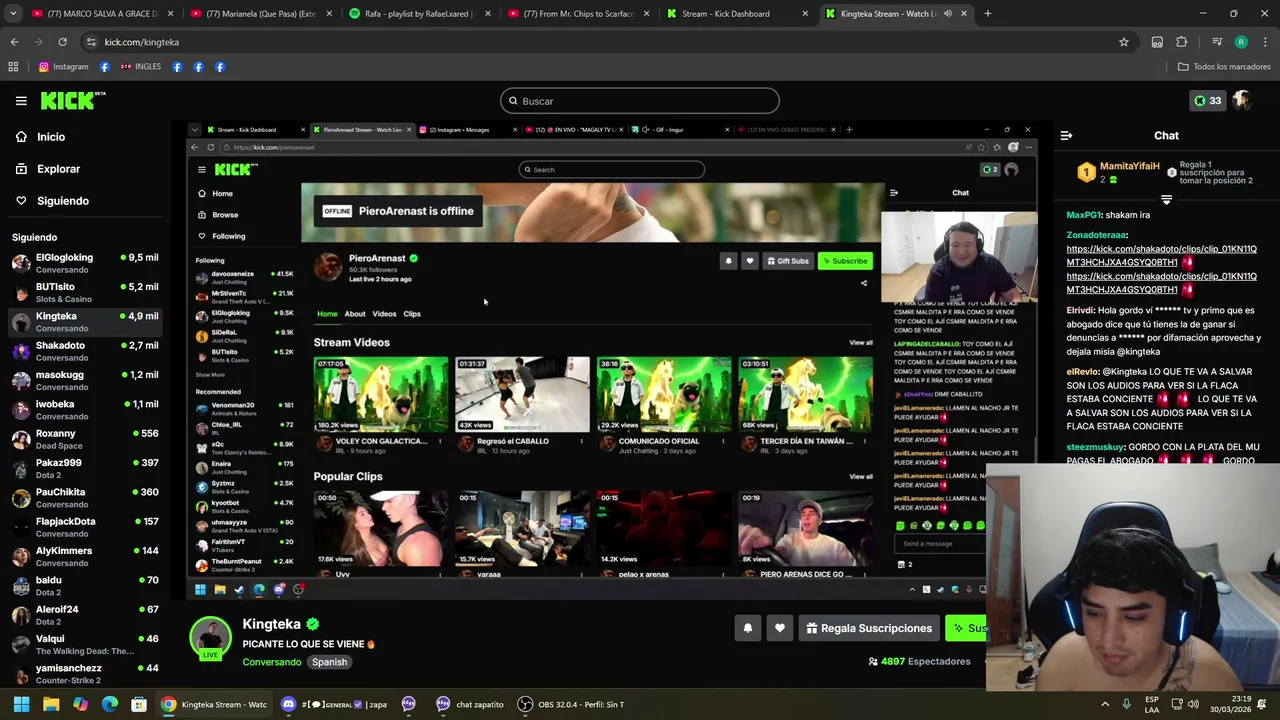Reload the page in Chrome
1280x720 pixels.
(62, 42)
